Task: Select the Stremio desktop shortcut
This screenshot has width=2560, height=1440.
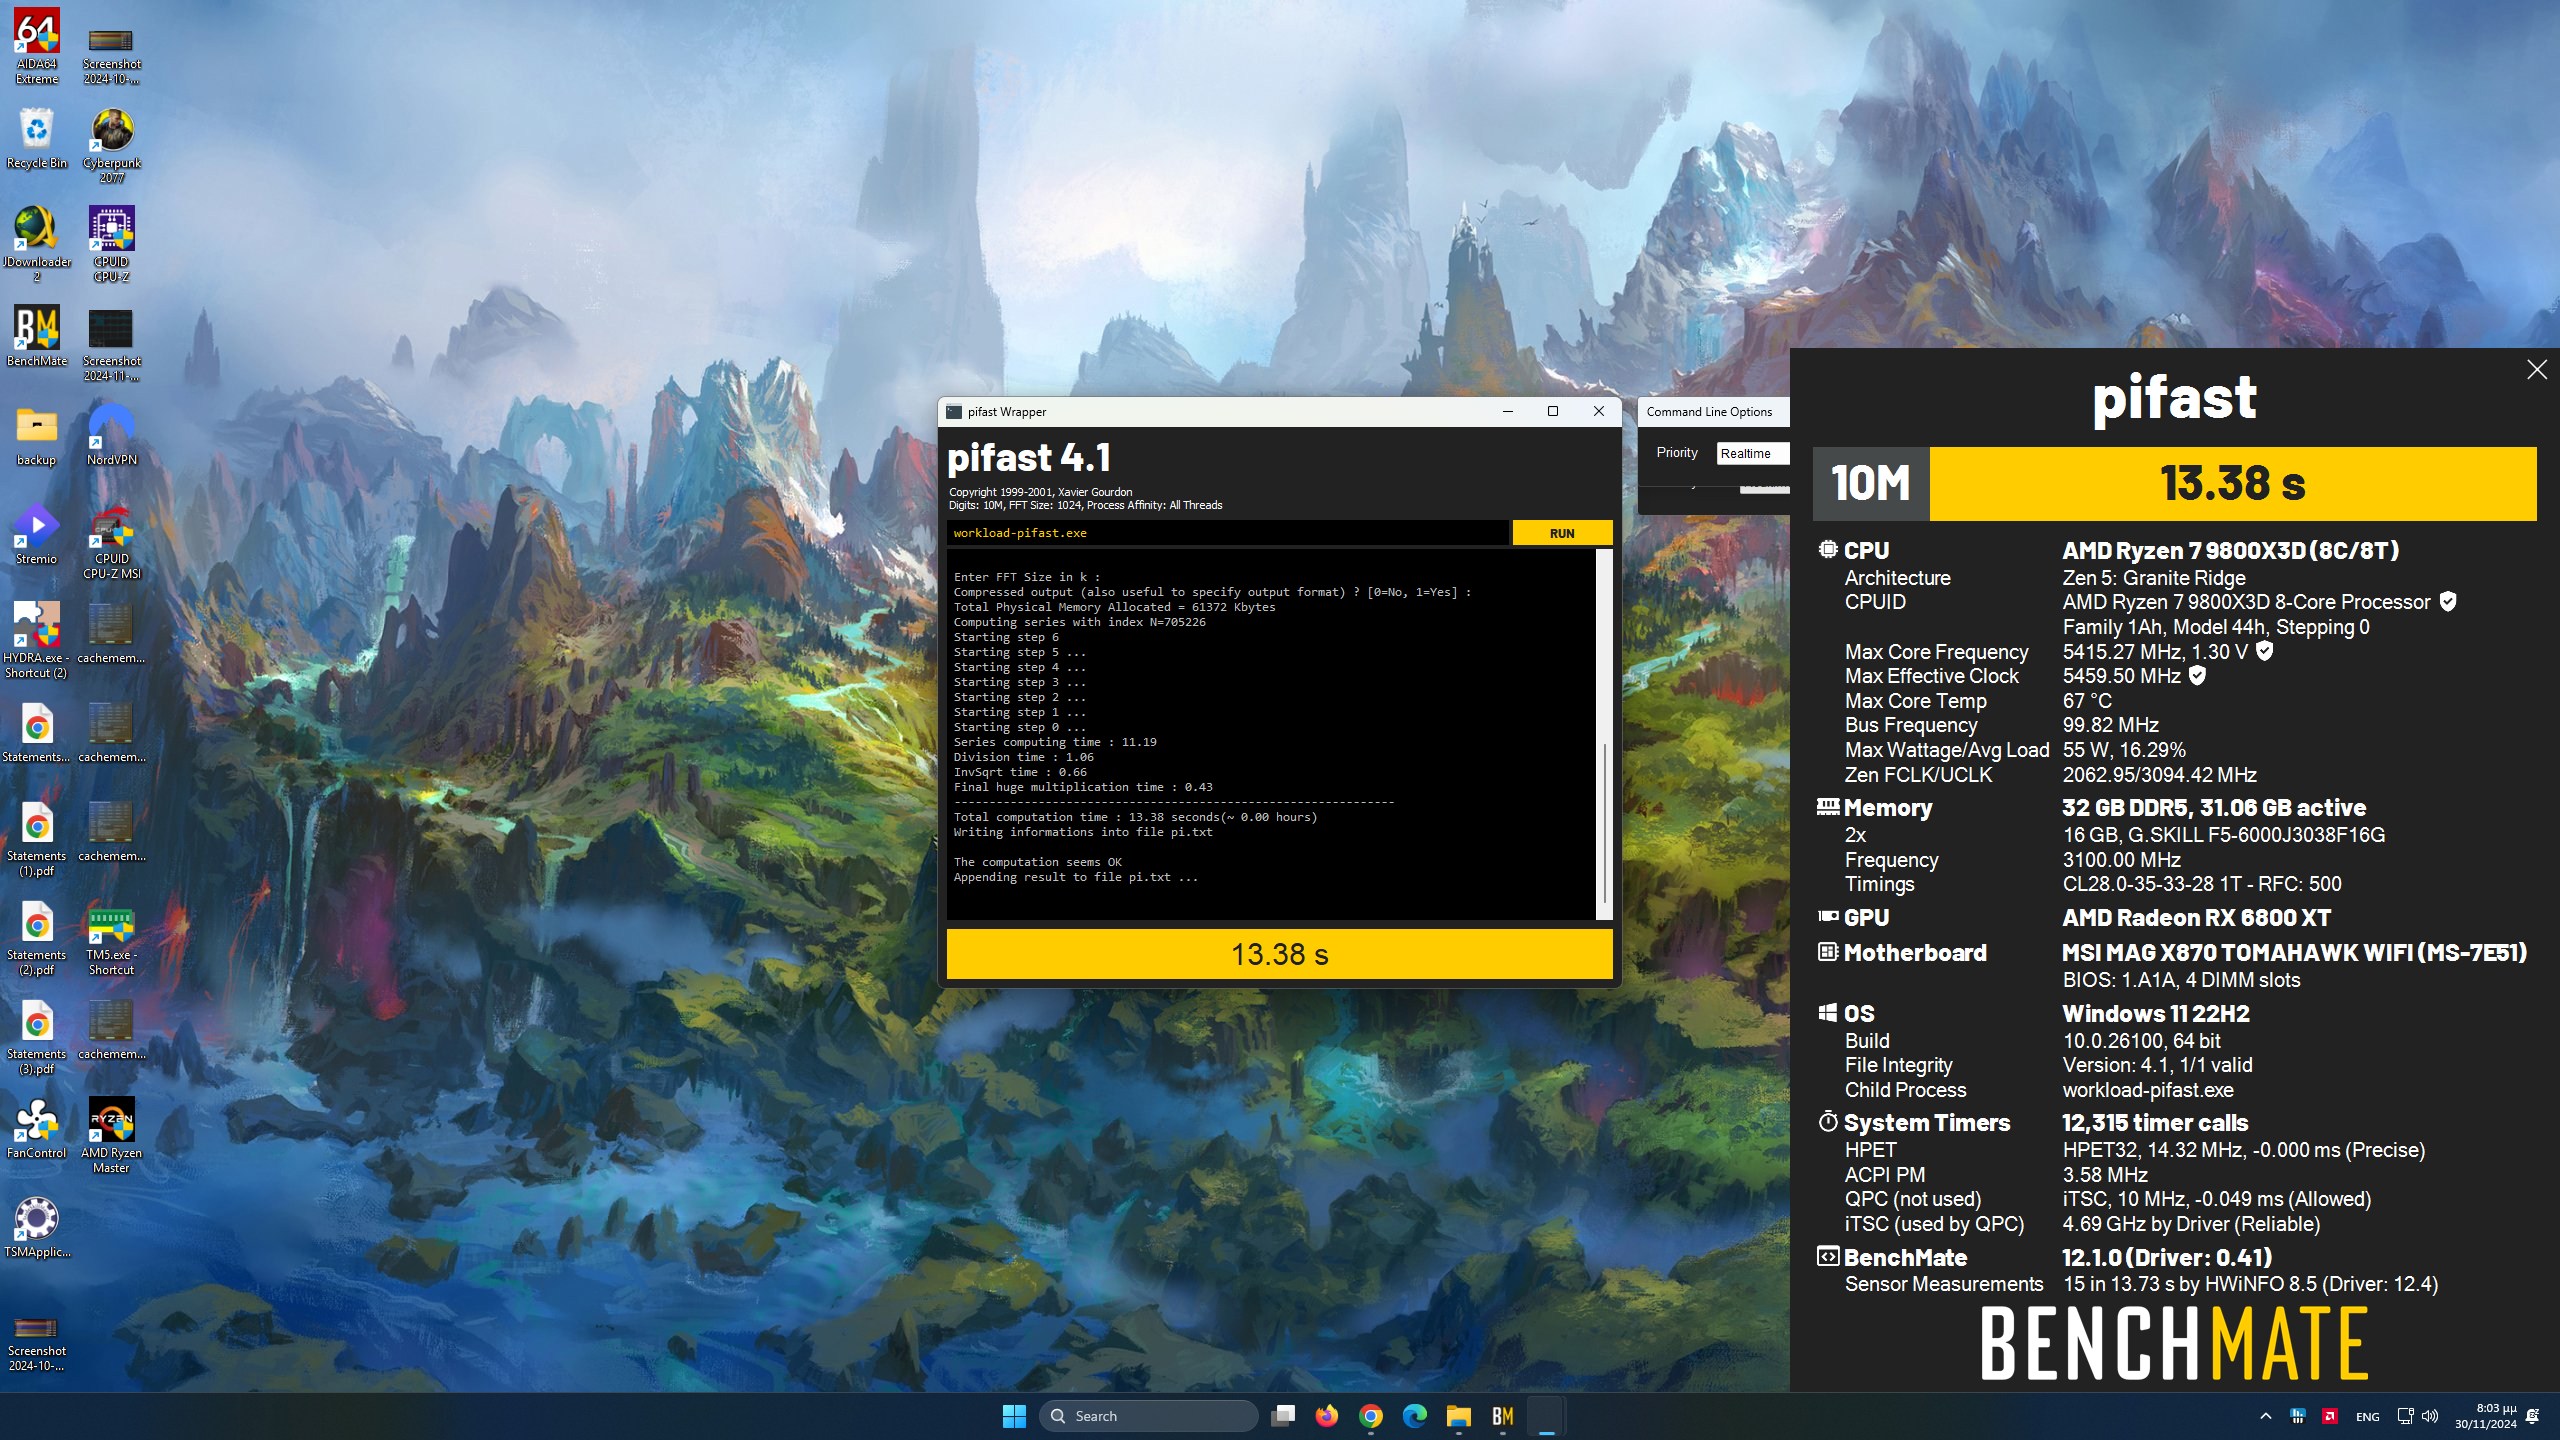Action: tap(37, 534)
